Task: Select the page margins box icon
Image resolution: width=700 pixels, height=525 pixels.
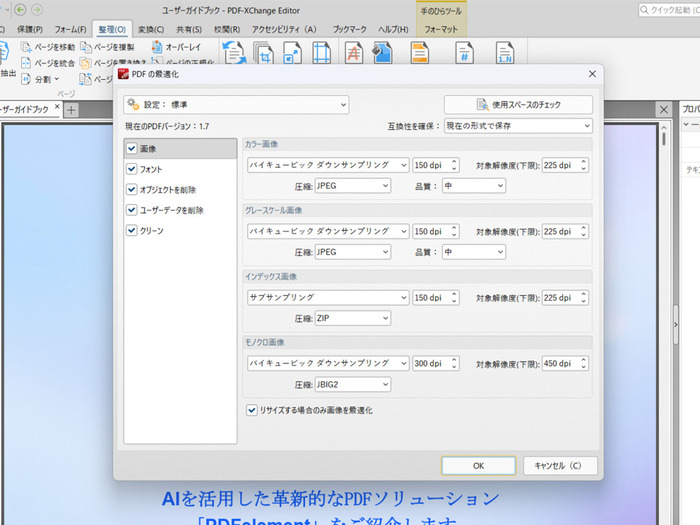Action: pos(321,53)
